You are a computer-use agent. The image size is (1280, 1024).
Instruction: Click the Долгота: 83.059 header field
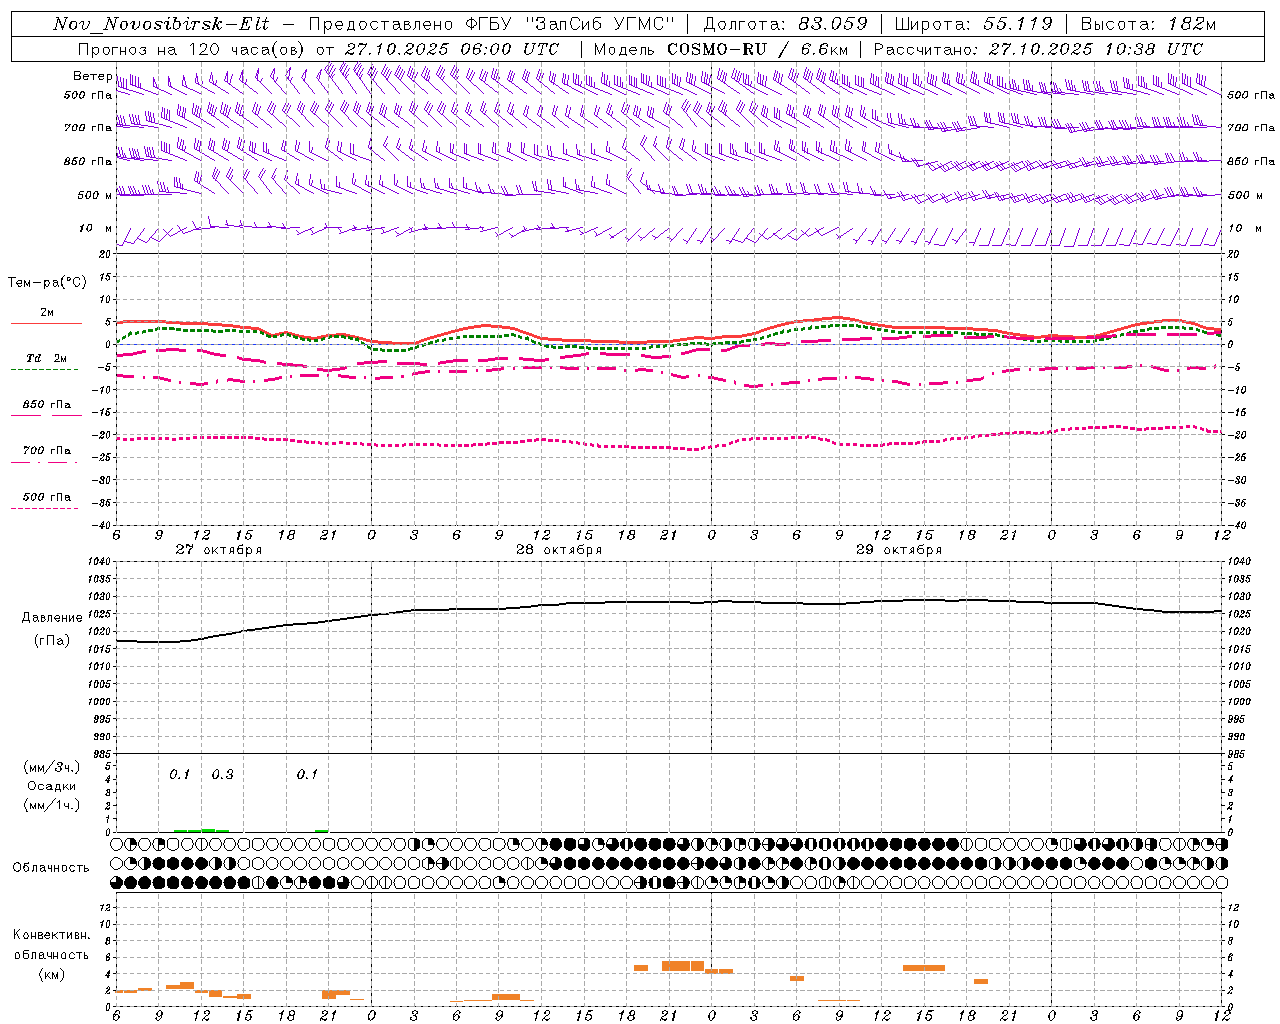point(785,24)
